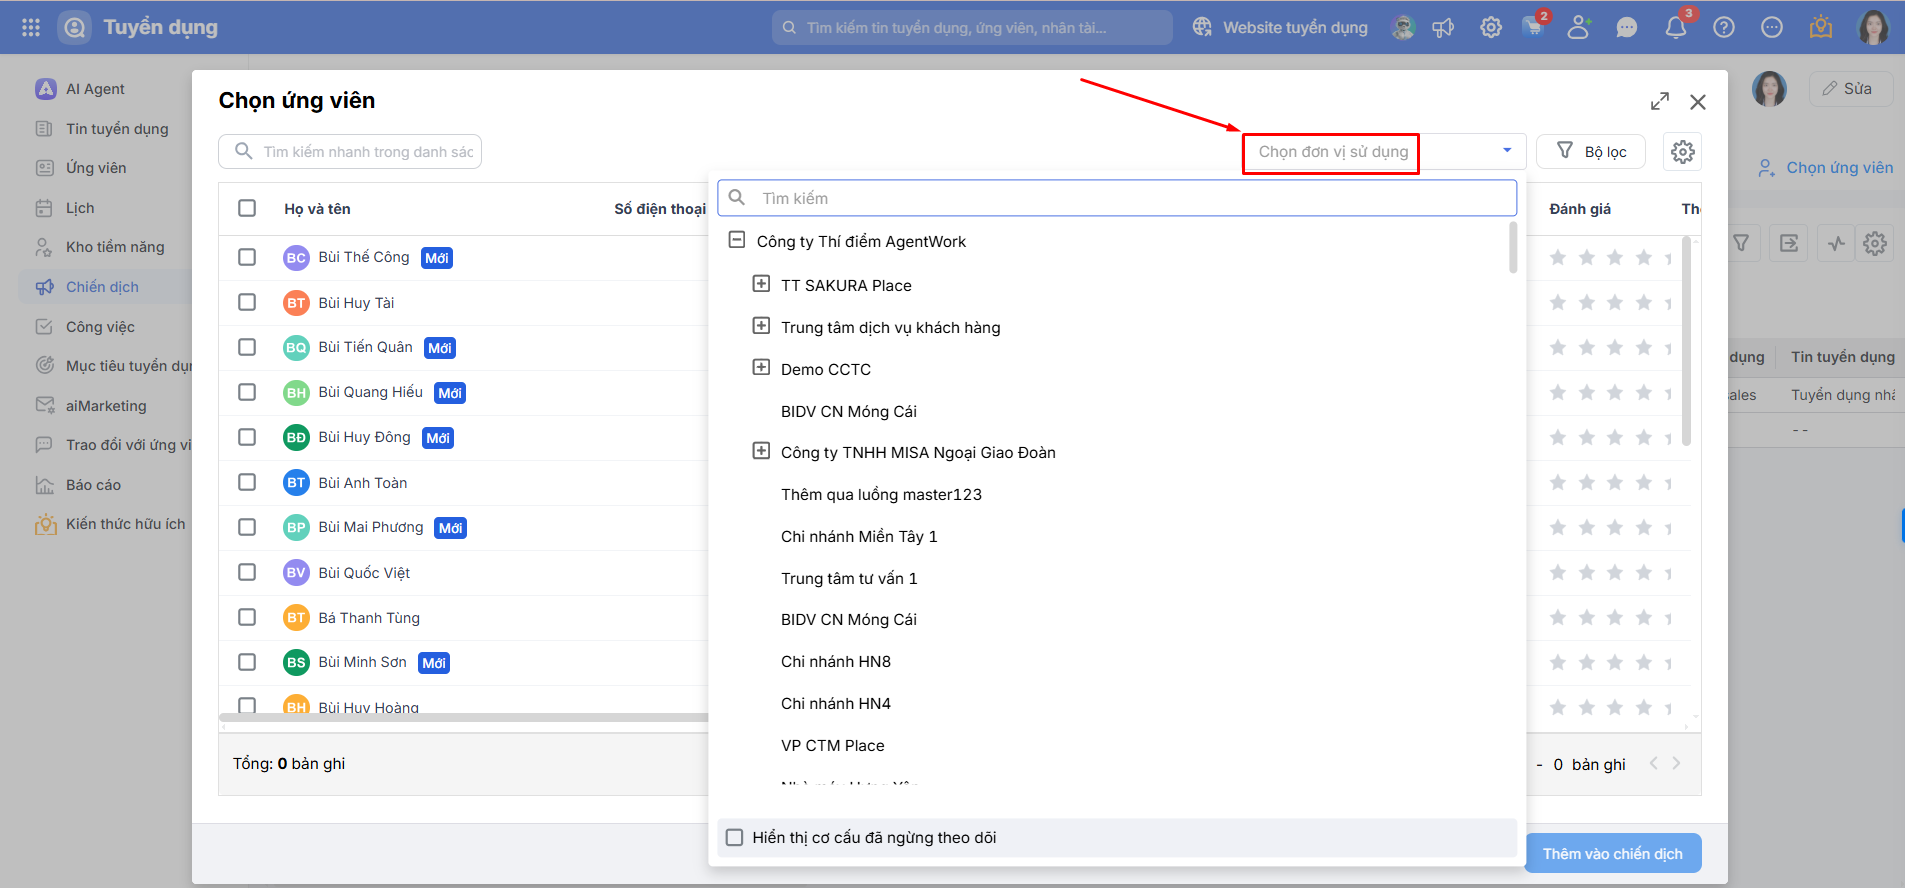The width and height of the screenshot is (1905, 888).
Task: Open the shopping cart icon with badge
Action: click(x=1534, y=27)
